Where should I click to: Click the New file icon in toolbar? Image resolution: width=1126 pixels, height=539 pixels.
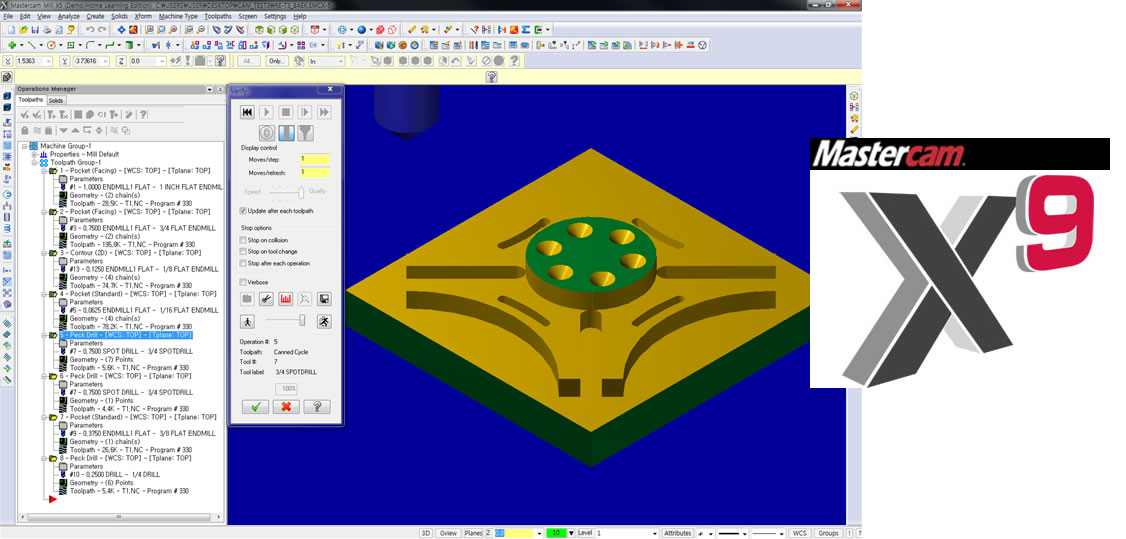[11, 30]
